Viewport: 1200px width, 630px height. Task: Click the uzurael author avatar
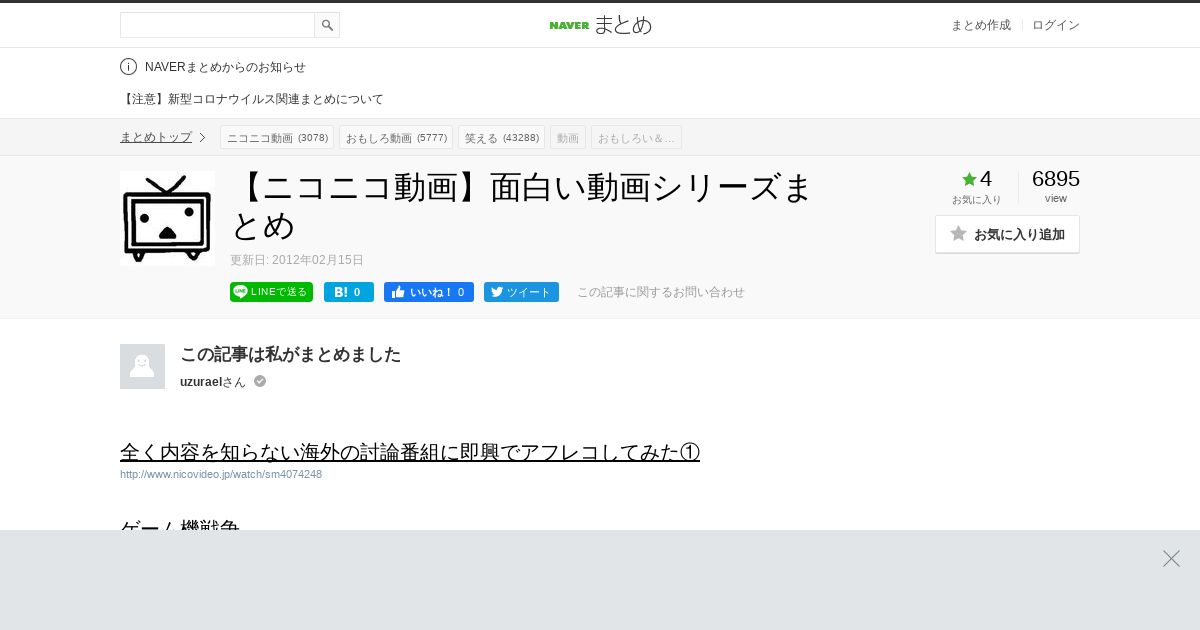coord(142,366)
